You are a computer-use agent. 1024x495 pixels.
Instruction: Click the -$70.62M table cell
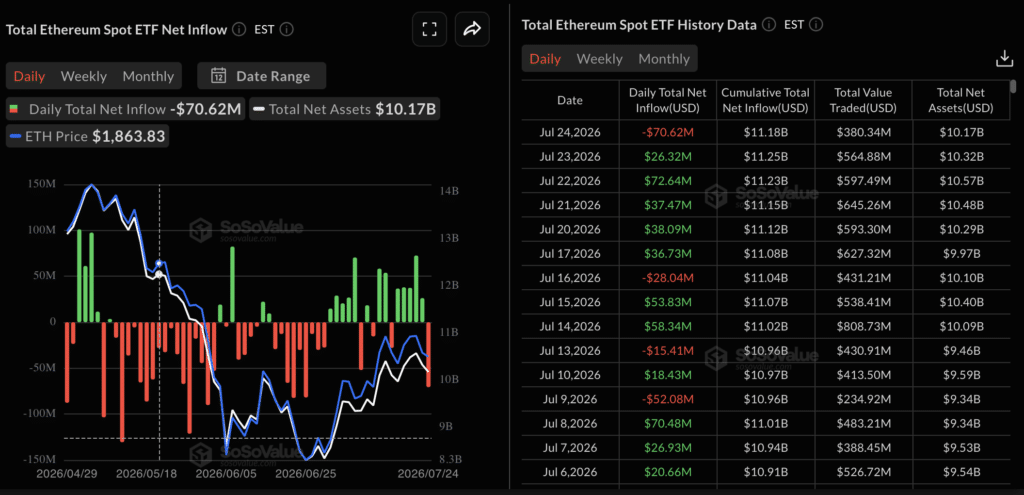tap(667, 133)
